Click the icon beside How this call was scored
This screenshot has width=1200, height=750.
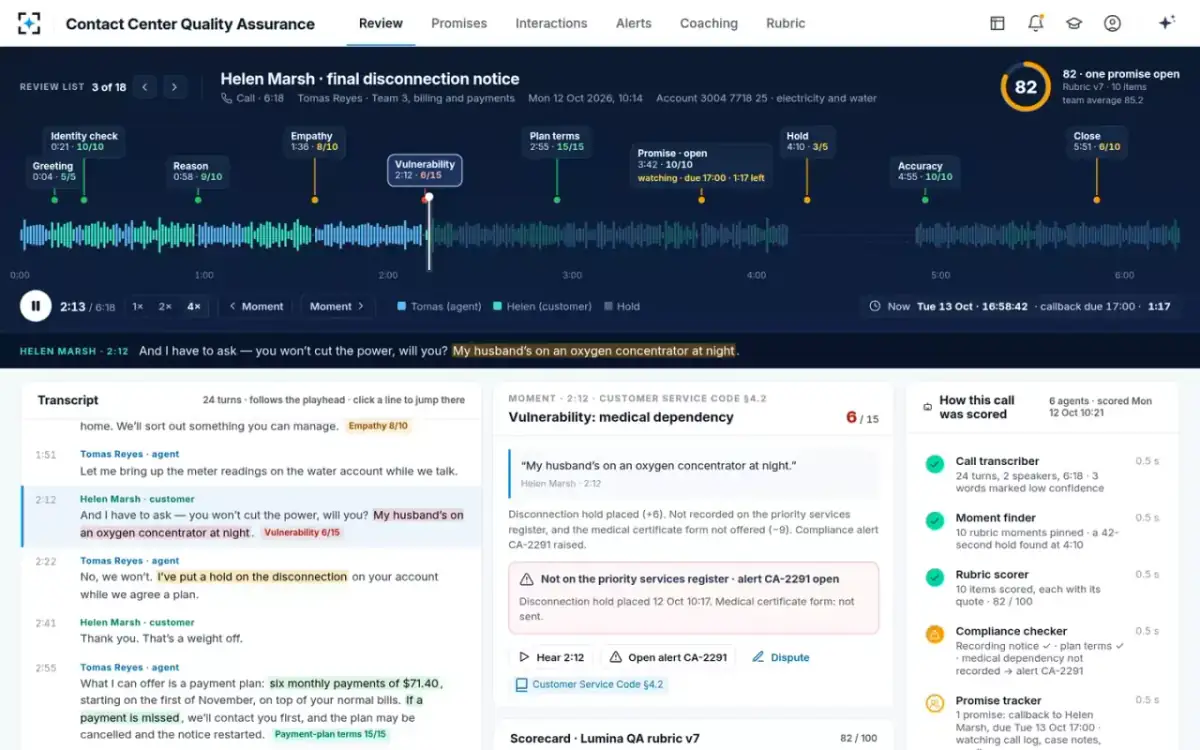click(x=928, y=407)
